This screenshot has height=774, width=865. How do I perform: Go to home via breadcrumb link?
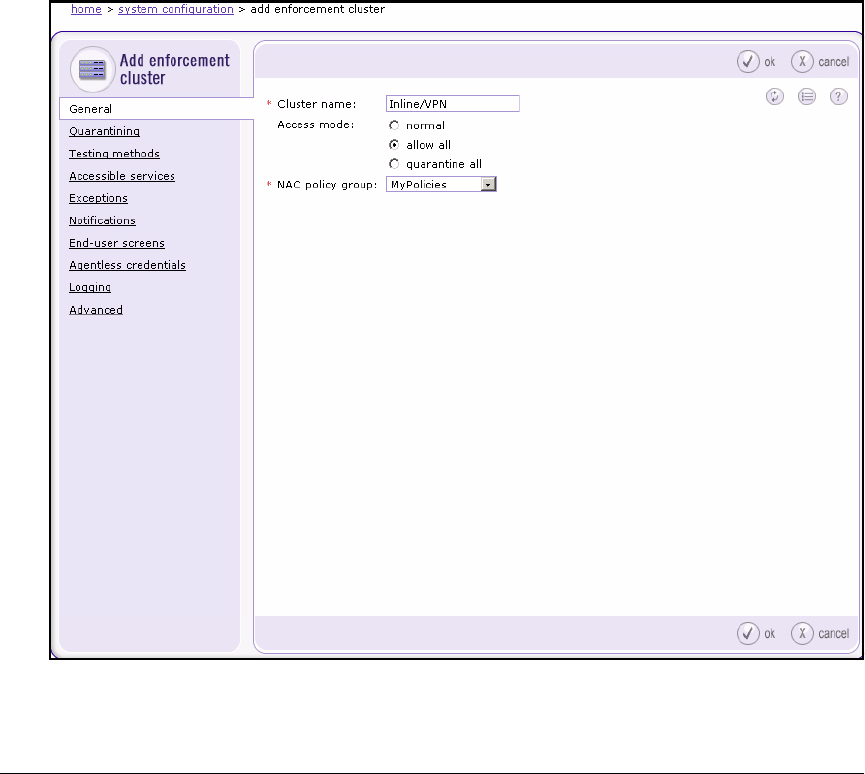tap(86, 9)
